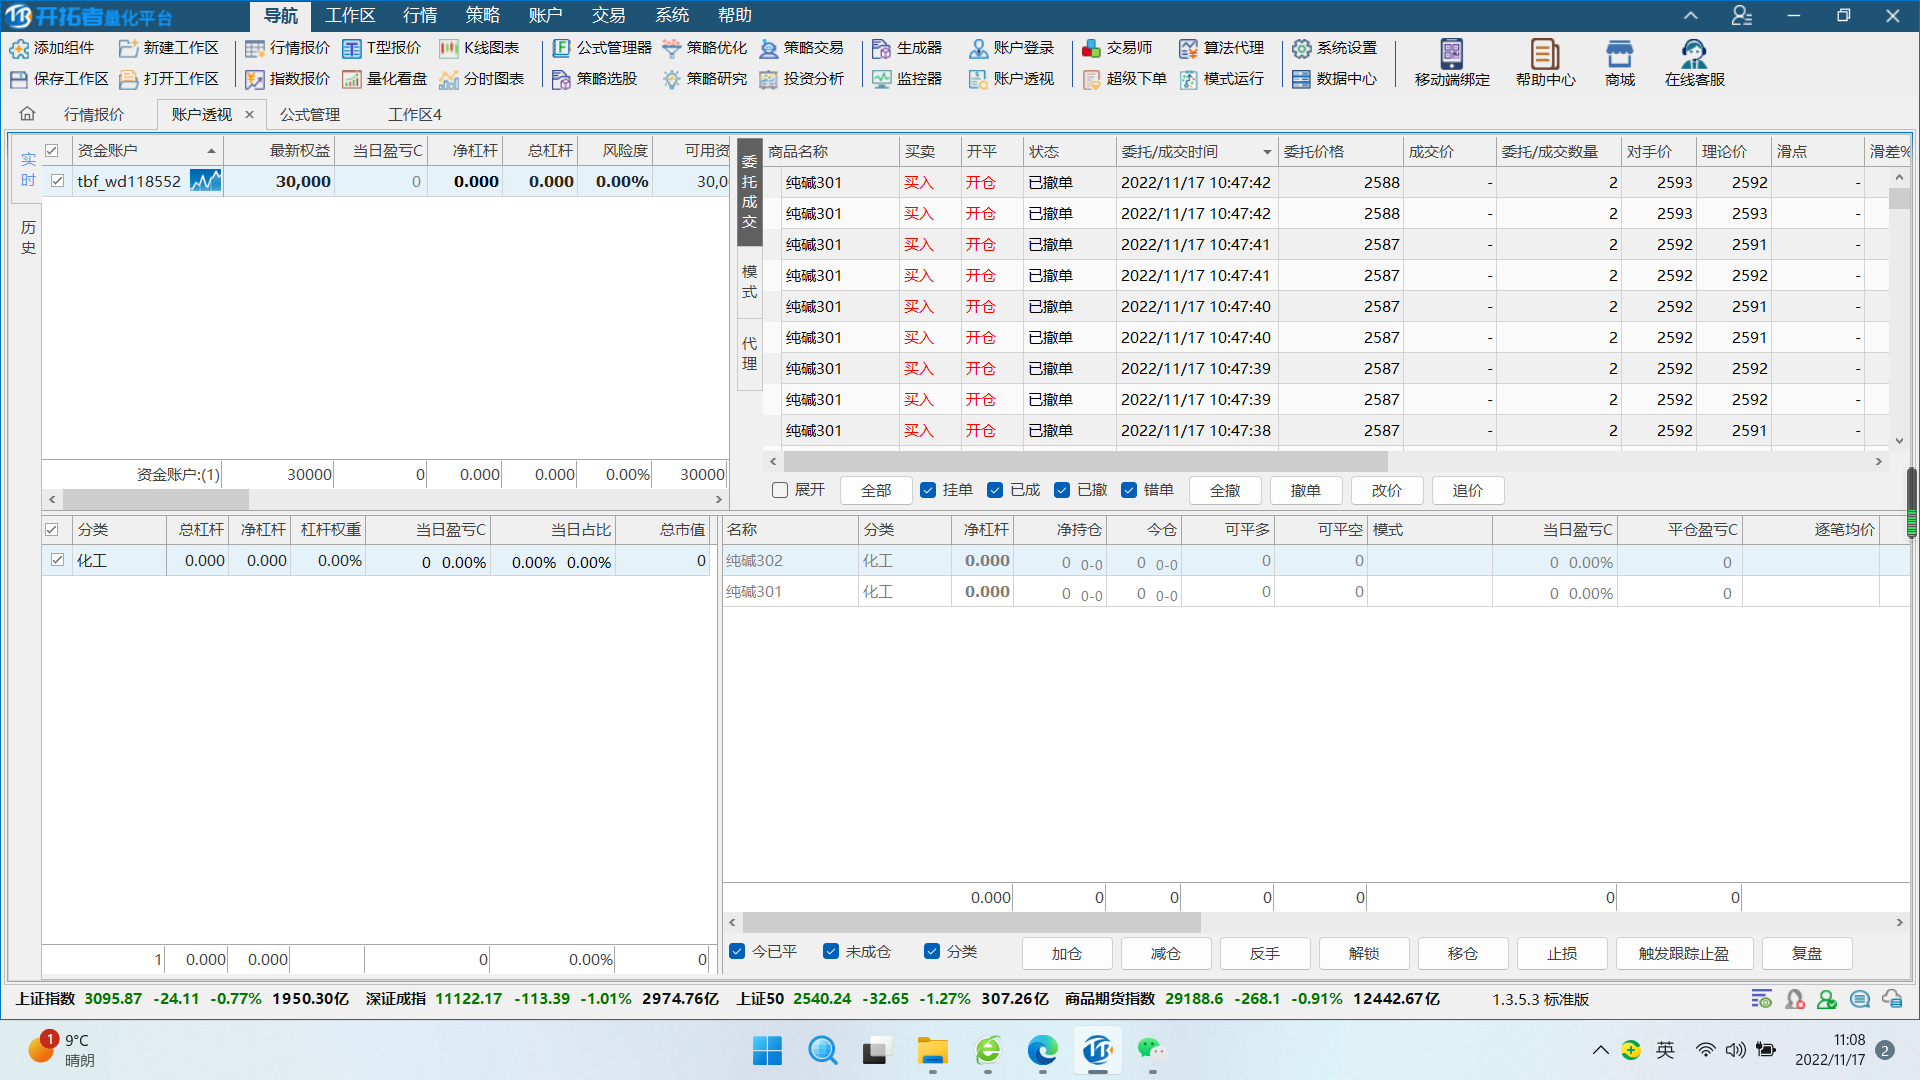Click the chart icon beside tbf_wd118552
Image resolution: width=1920 pixels, height=1080 pixels.
click(x=205, y=181)
